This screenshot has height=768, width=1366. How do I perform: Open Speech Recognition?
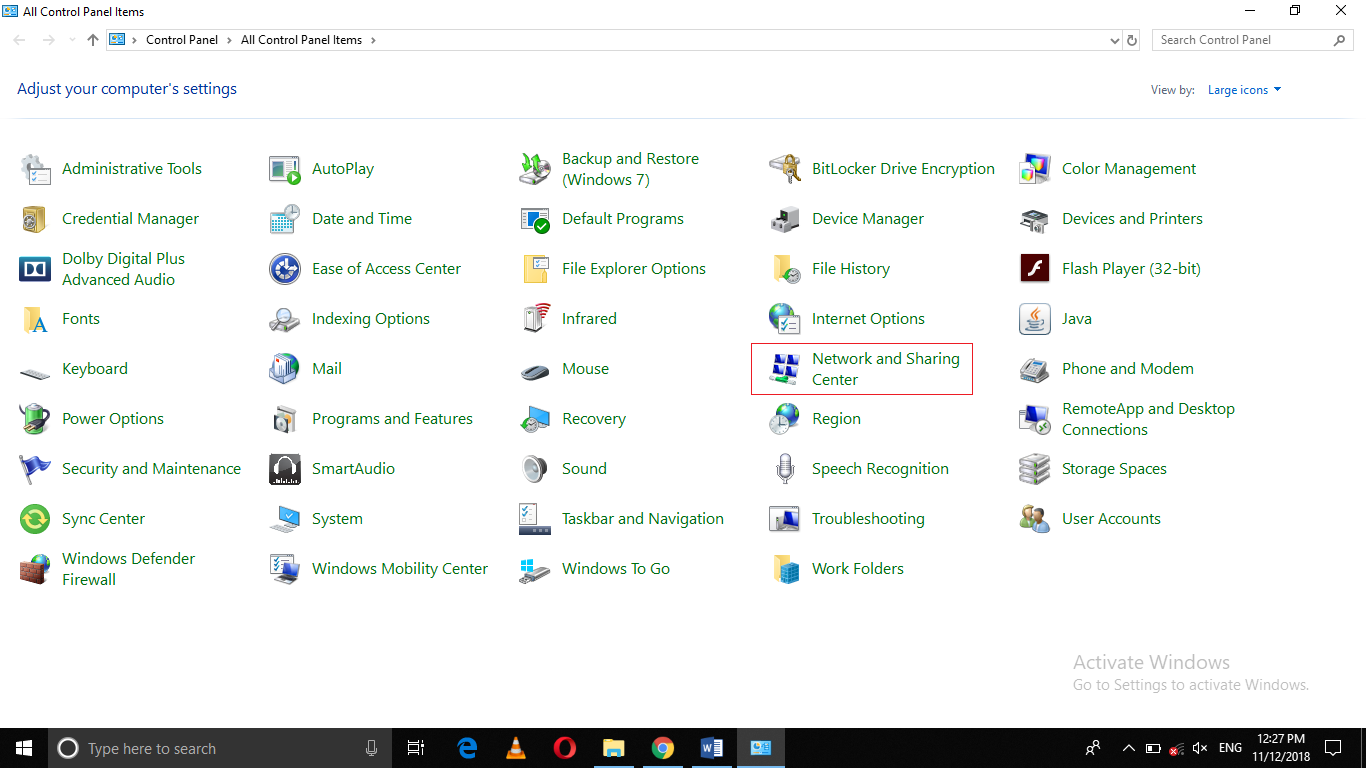pos(880,468)
